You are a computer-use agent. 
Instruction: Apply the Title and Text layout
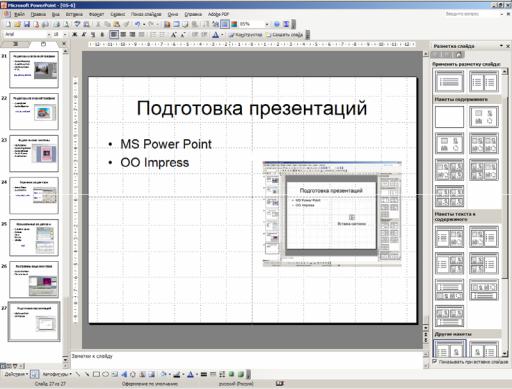[x=449, y=82]
